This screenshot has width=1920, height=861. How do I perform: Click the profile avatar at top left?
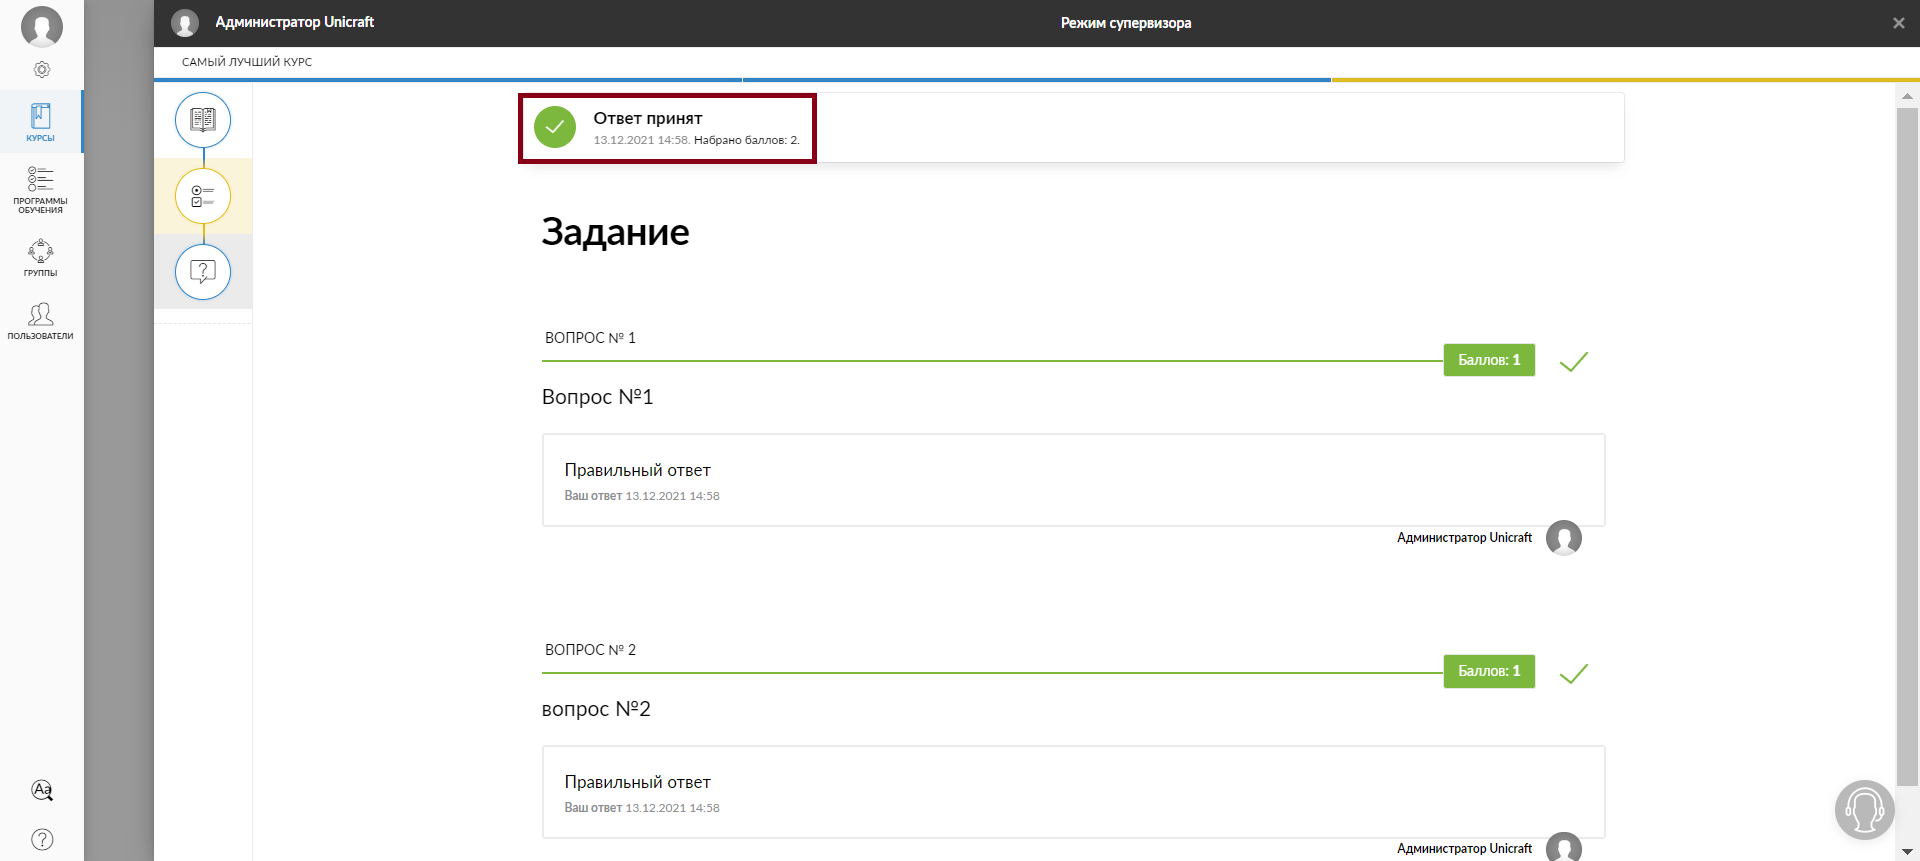coord(42,26)
